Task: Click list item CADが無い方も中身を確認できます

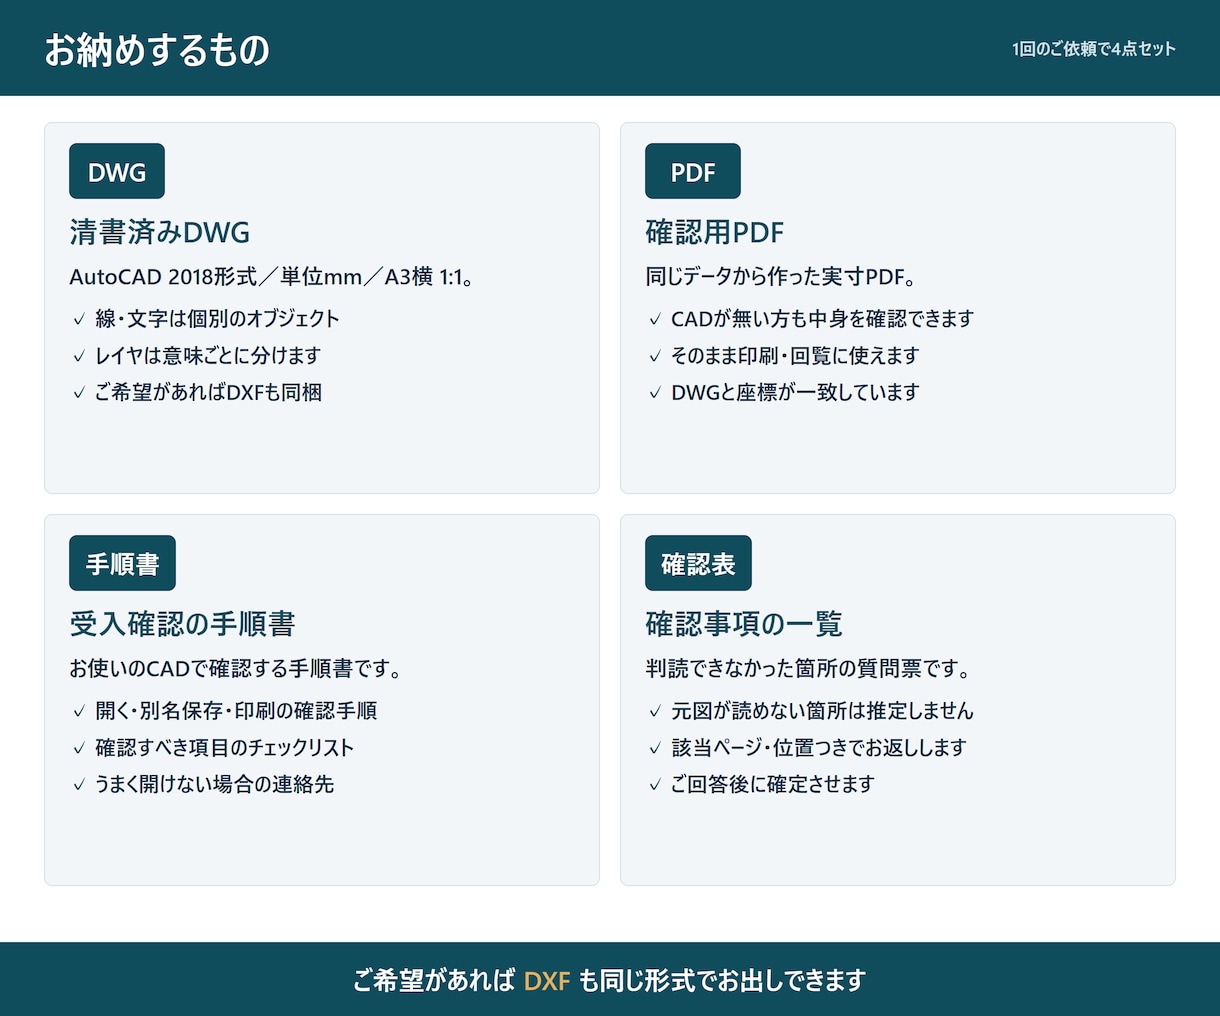Action: coord(822,319)
